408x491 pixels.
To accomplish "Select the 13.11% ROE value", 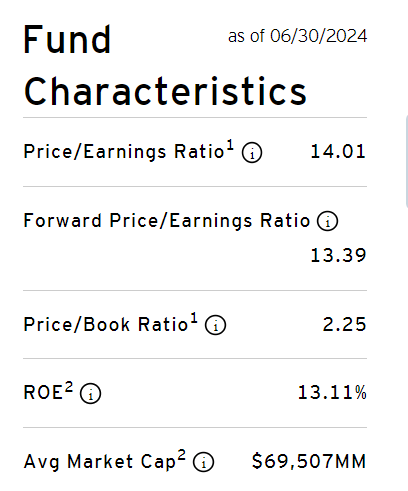I will 332,392.
